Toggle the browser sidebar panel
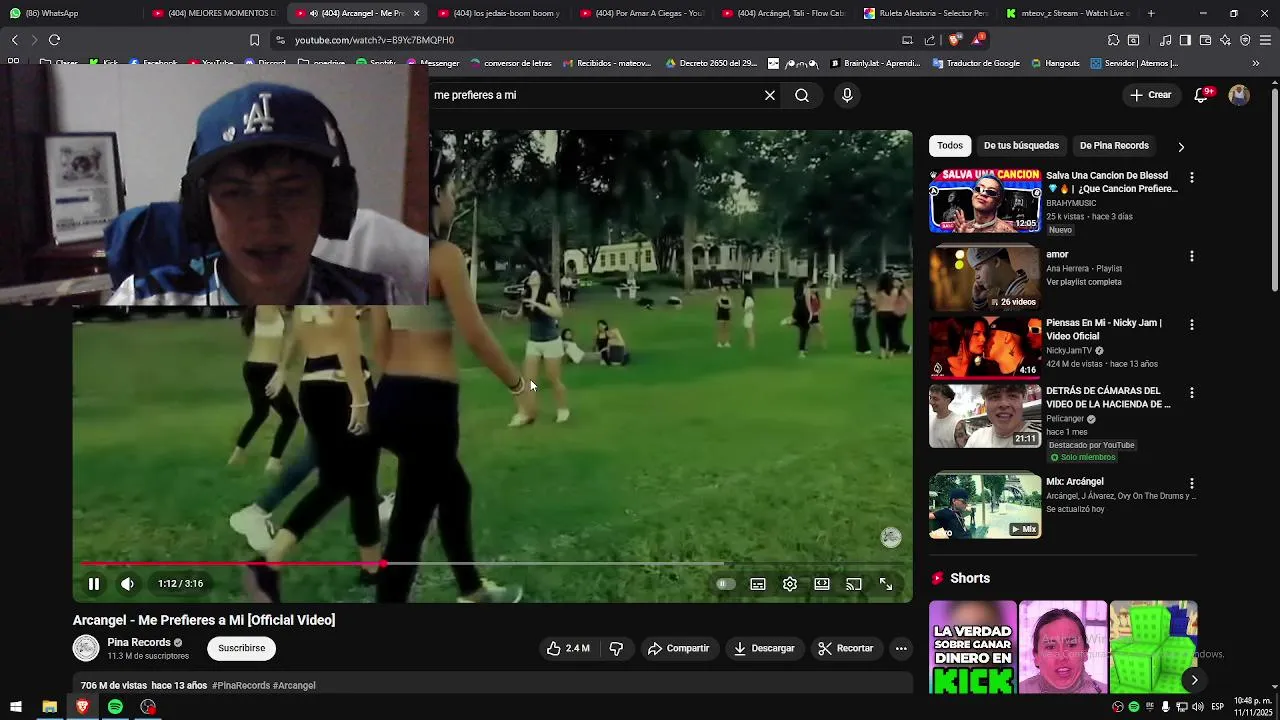Viewport: 1280px width, 720px height. click(1185, 40)
